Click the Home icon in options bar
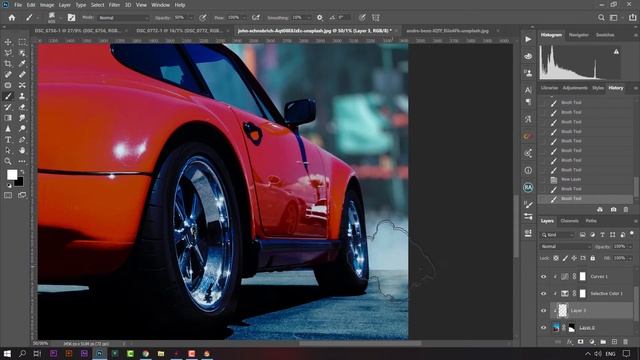This screenshot has width=640, height=360. (x=12, y=18)
